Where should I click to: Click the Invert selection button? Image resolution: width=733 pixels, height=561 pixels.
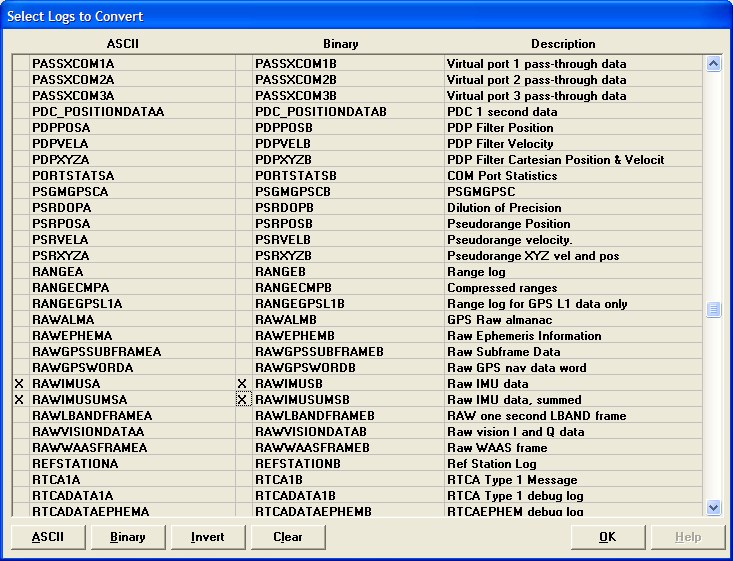207,537
